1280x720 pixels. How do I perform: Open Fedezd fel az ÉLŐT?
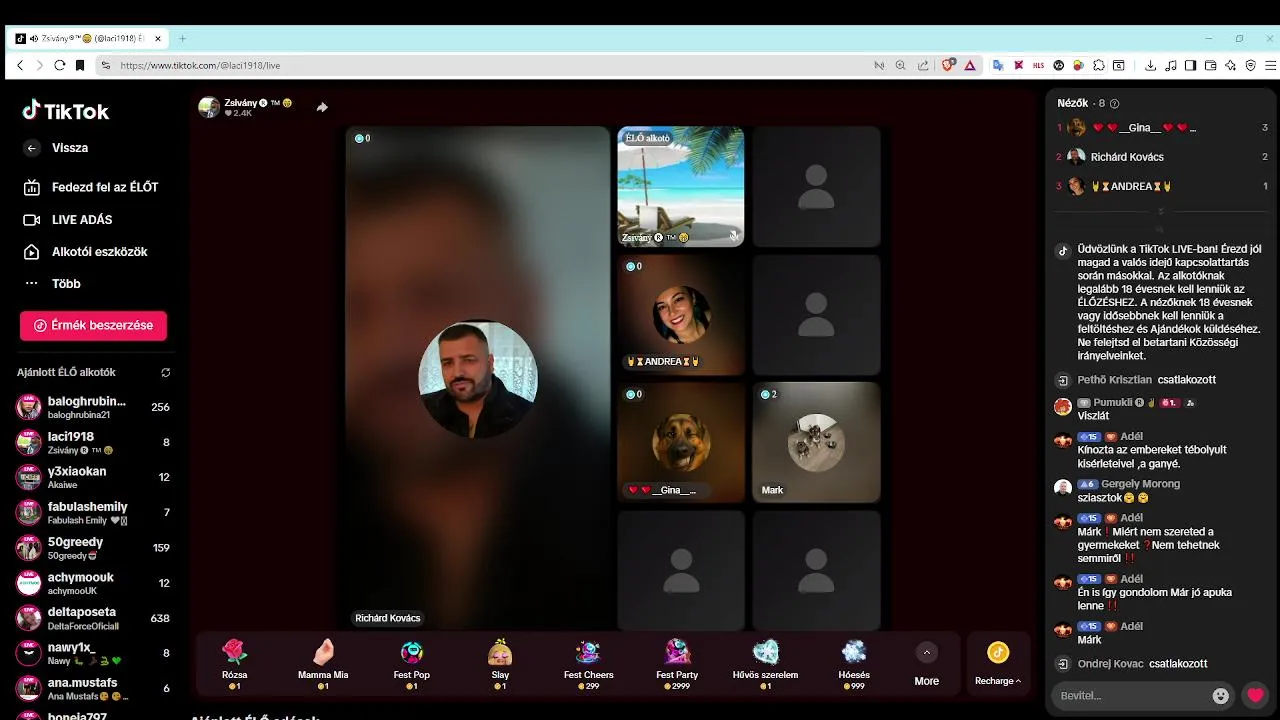[x=90, y=187]
